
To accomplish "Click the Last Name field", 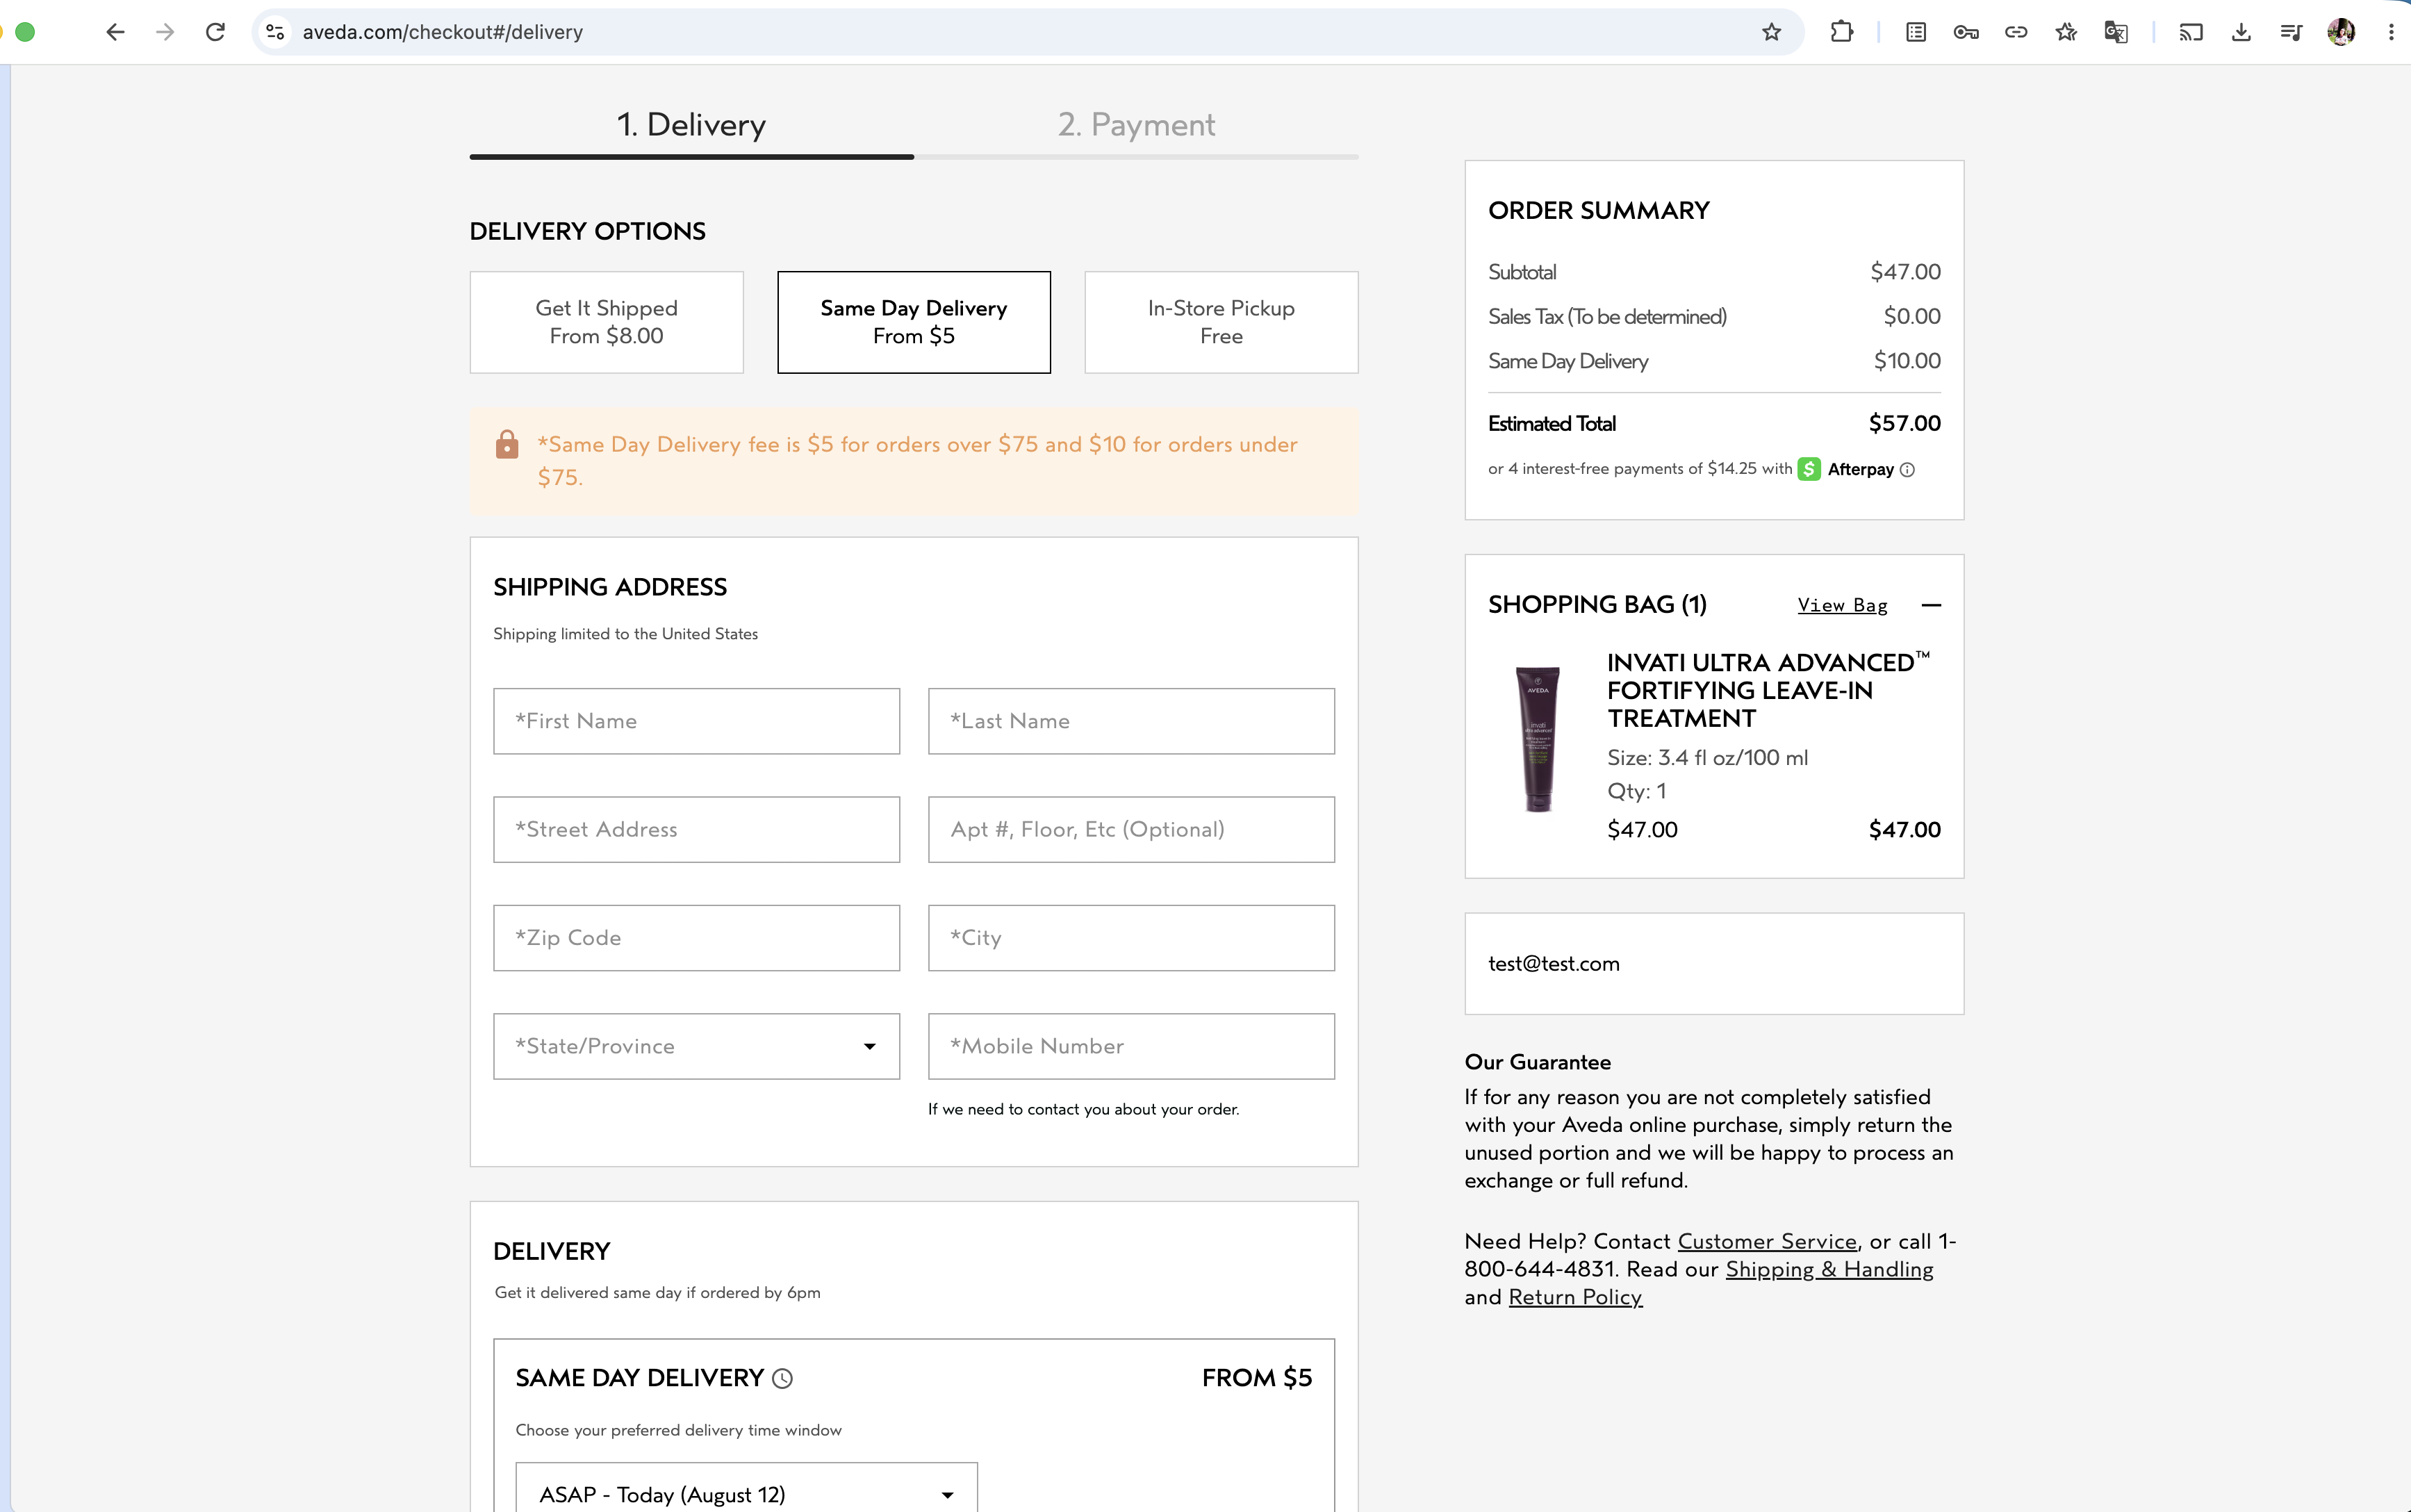I will tap(1131, 721).
